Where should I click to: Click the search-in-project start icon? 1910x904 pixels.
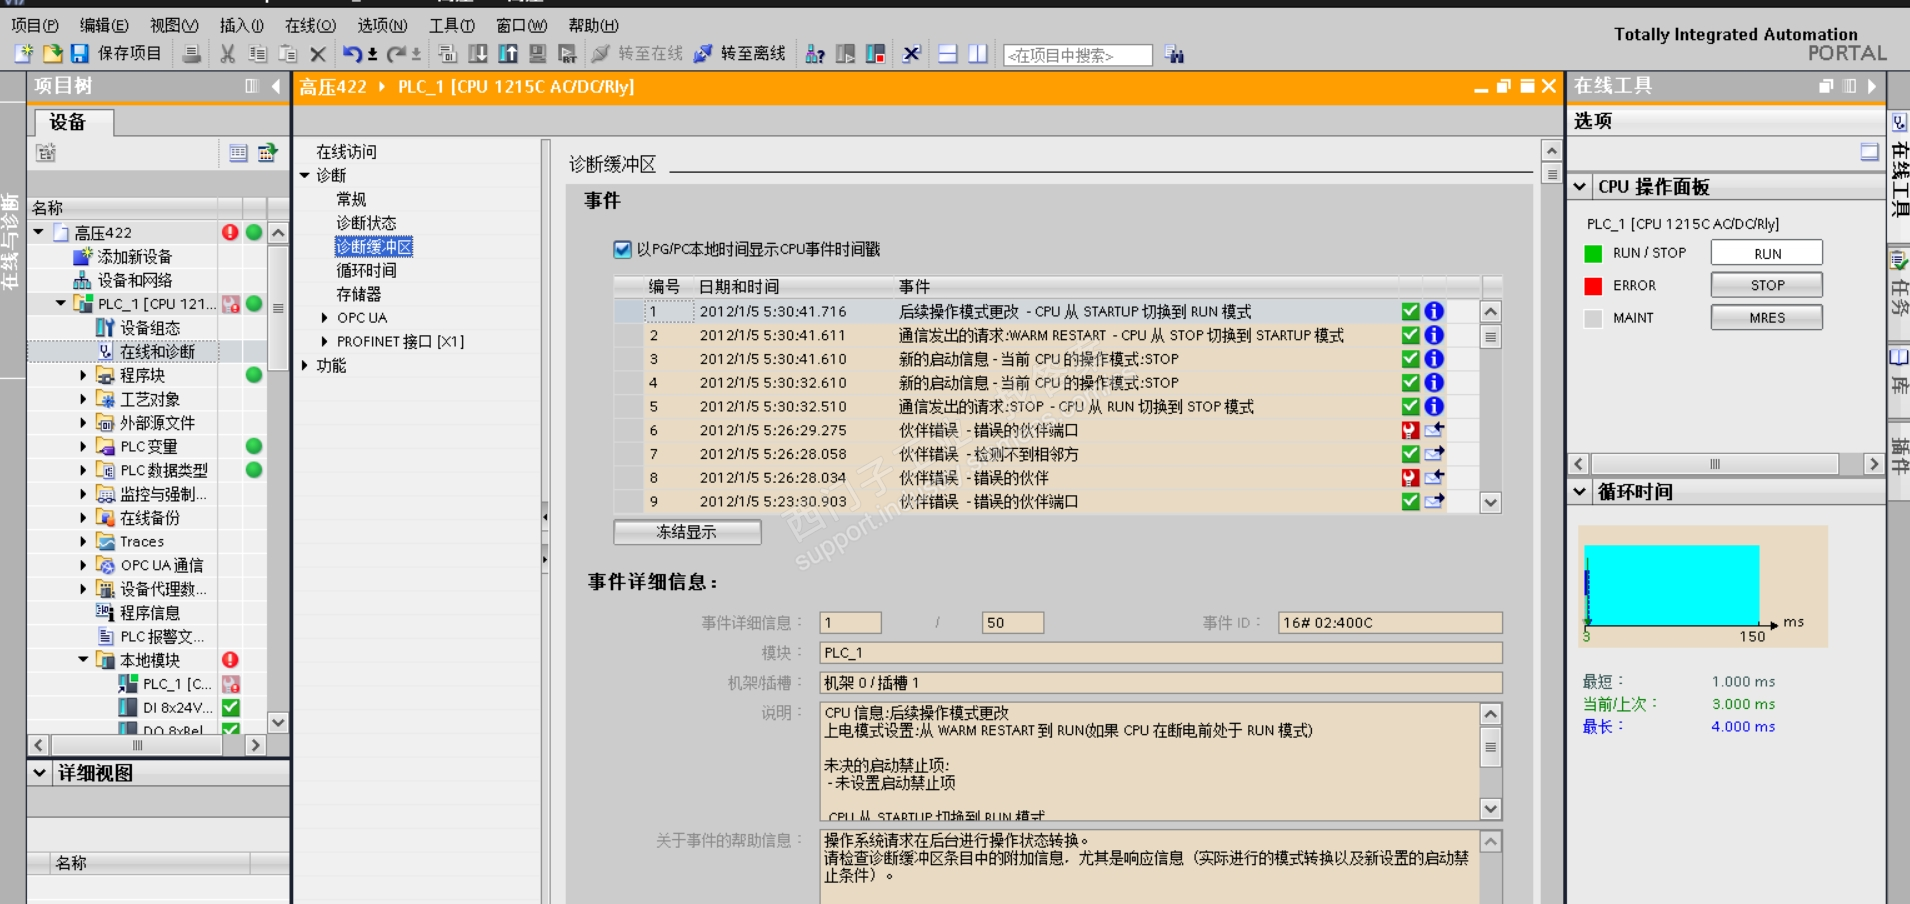[1174, 55]
